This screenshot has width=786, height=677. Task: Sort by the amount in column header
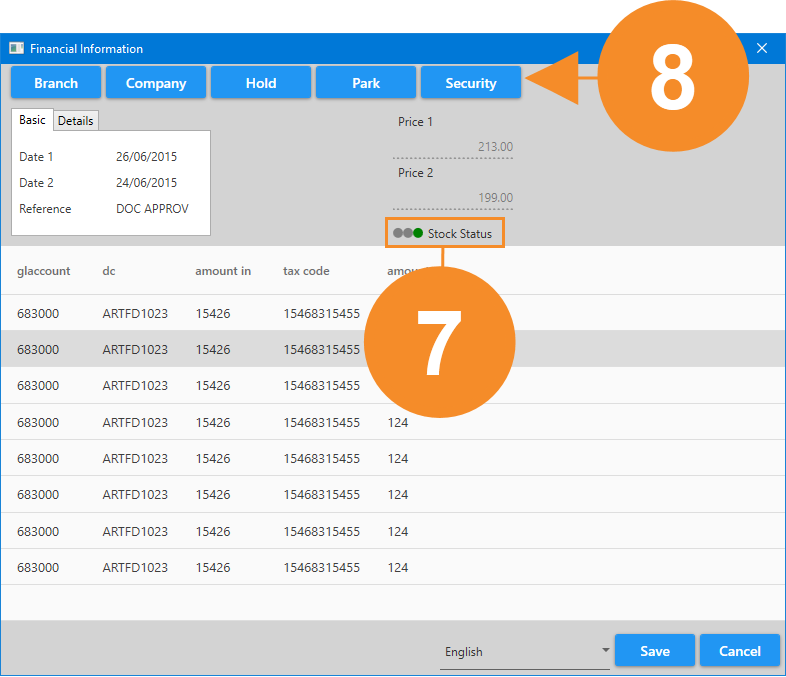click(223, 271)
